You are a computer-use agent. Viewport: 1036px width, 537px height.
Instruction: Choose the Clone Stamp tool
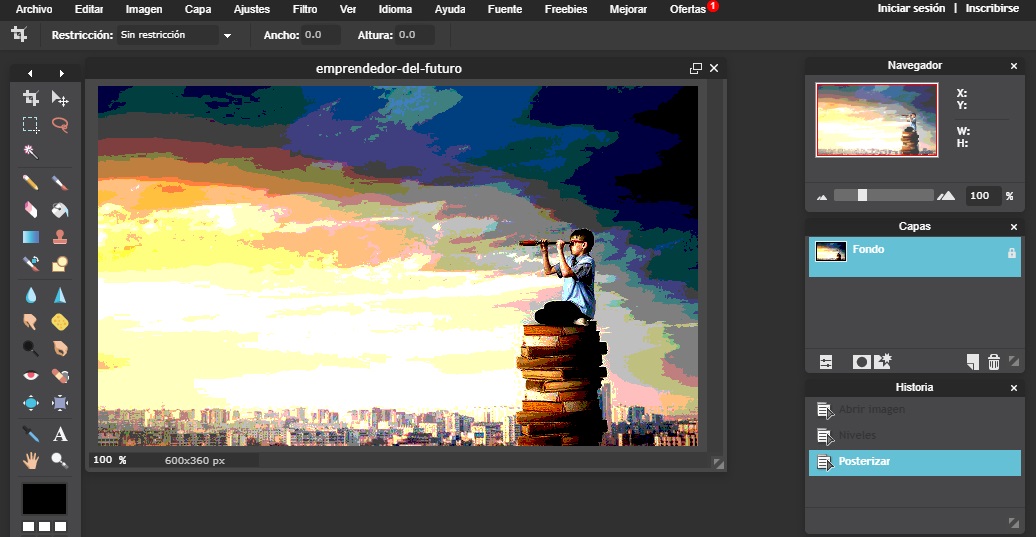(60, 237)
